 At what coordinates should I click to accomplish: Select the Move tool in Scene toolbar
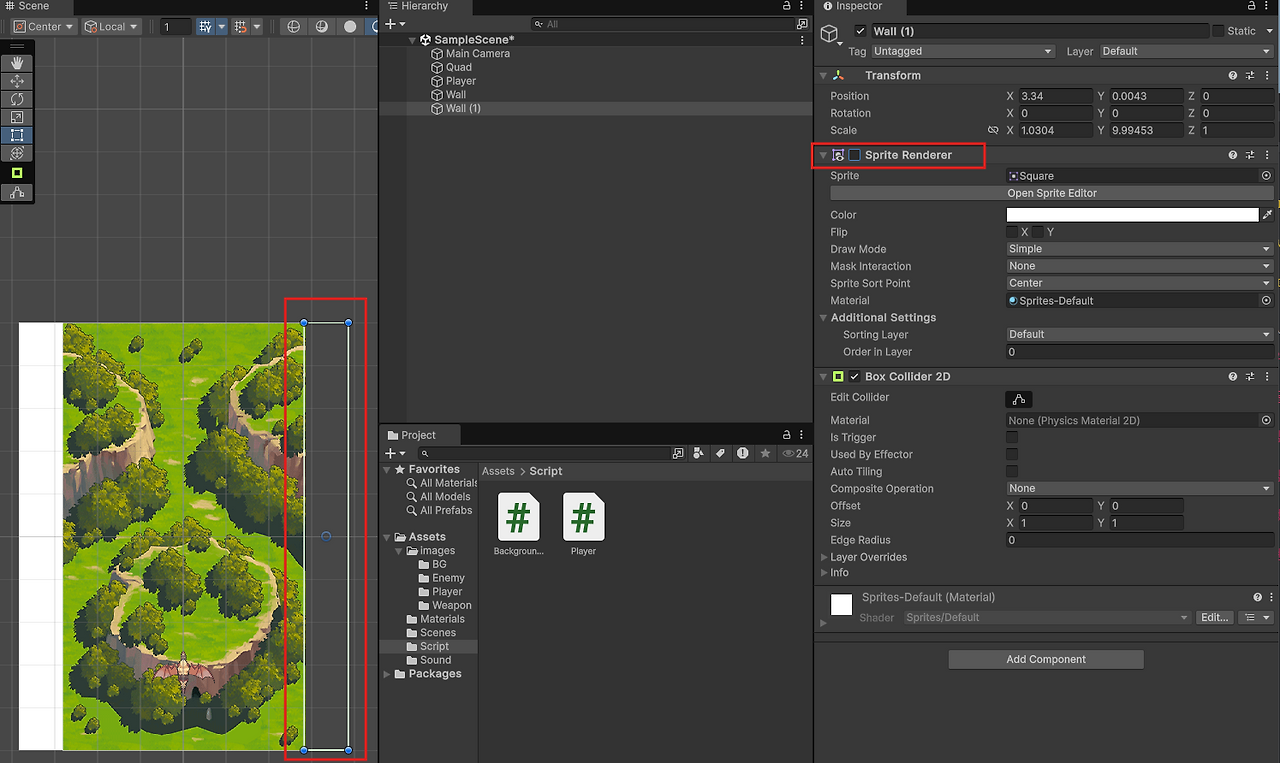point(17,81)
